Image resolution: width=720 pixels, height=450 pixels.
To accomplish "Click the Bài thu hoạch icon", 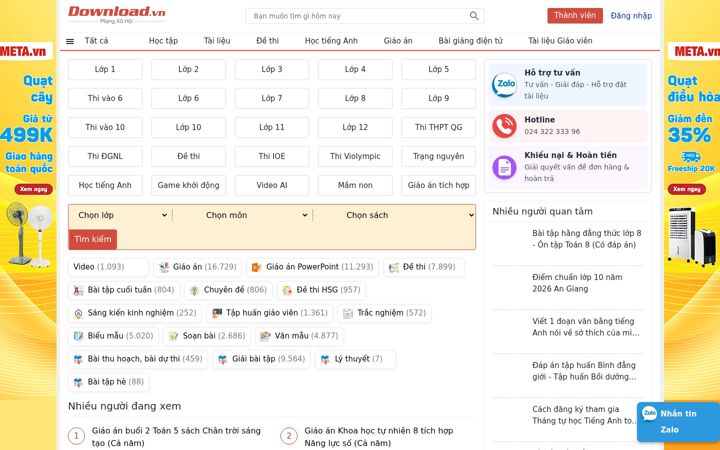I will pos(78,359).
